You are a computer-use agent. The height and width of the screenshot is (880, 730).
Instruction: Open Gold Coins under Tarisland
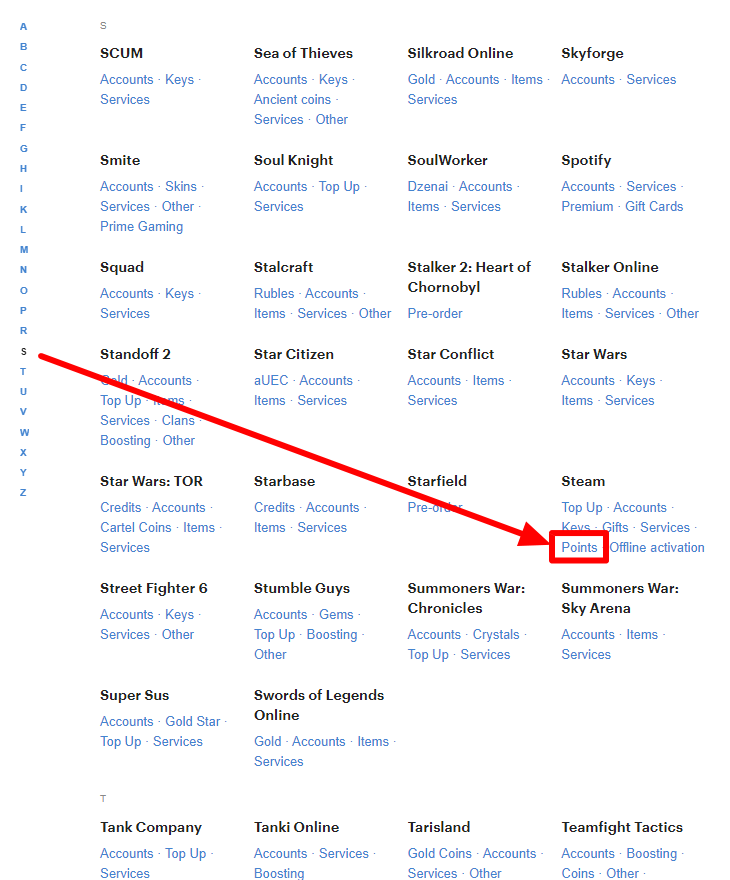439,854
